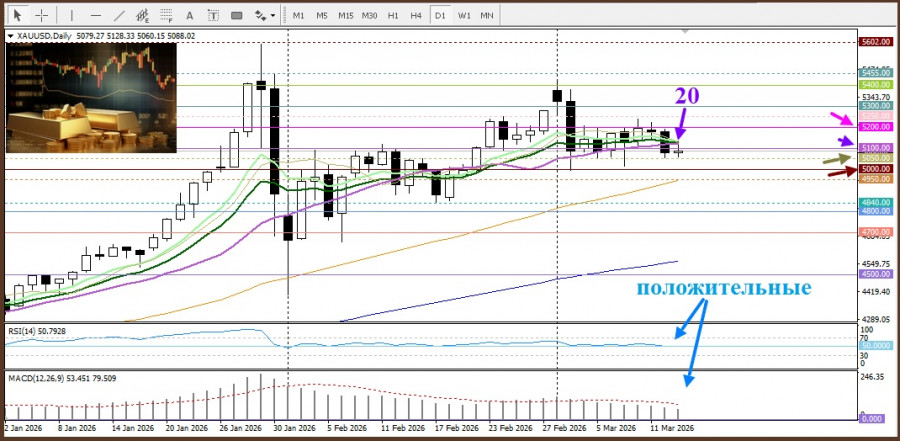
Task: Activate the crosshair tool
Action: point(41,15)
